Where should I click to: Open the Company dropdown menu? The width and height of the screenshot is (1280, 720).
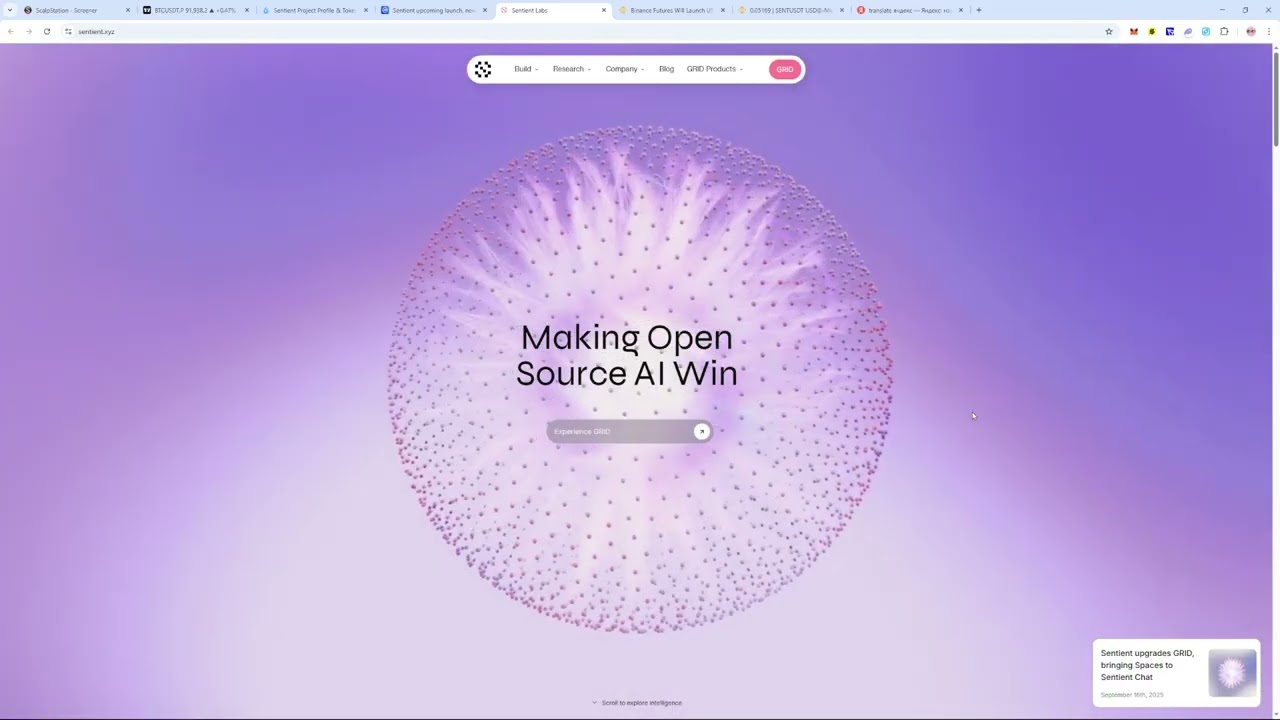625,69
